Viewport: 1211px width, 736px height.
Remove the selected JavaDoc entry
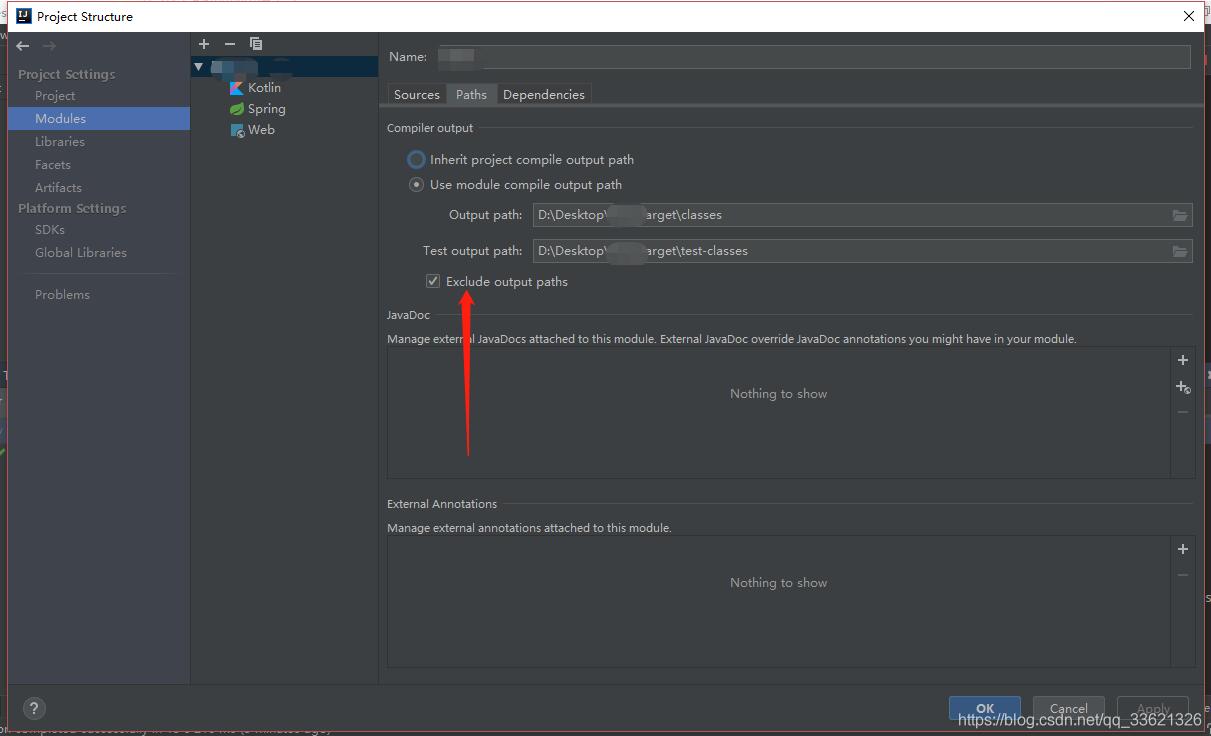pos(1183,412)
